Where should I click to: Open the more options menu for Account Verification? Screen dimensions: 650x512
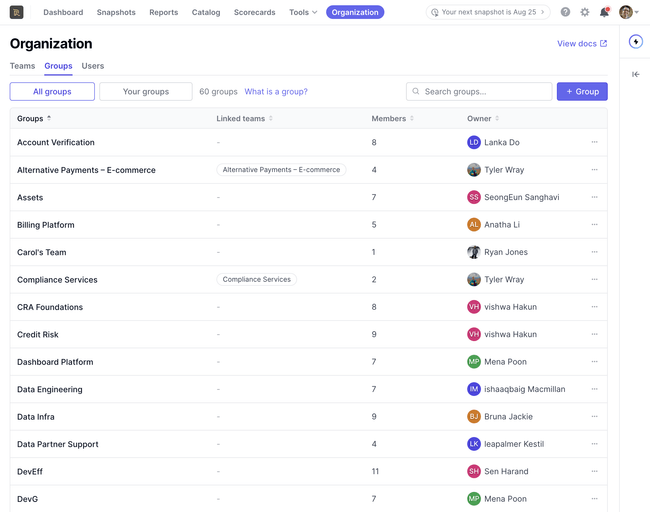(594, 142)
